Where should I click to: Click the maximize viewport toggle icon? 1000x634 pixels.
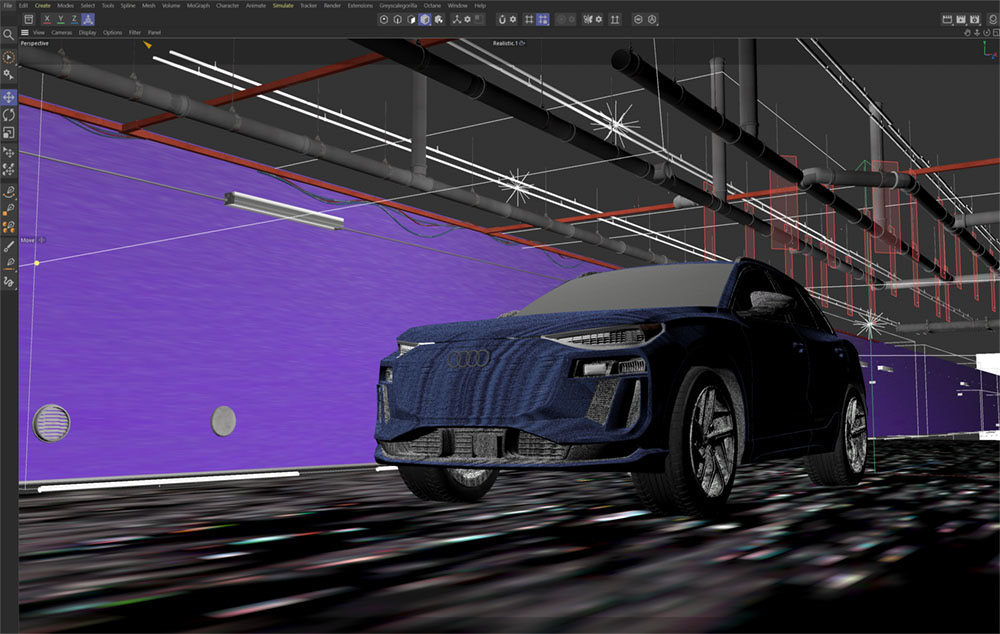pyautogui.click(x=996, y=33)
